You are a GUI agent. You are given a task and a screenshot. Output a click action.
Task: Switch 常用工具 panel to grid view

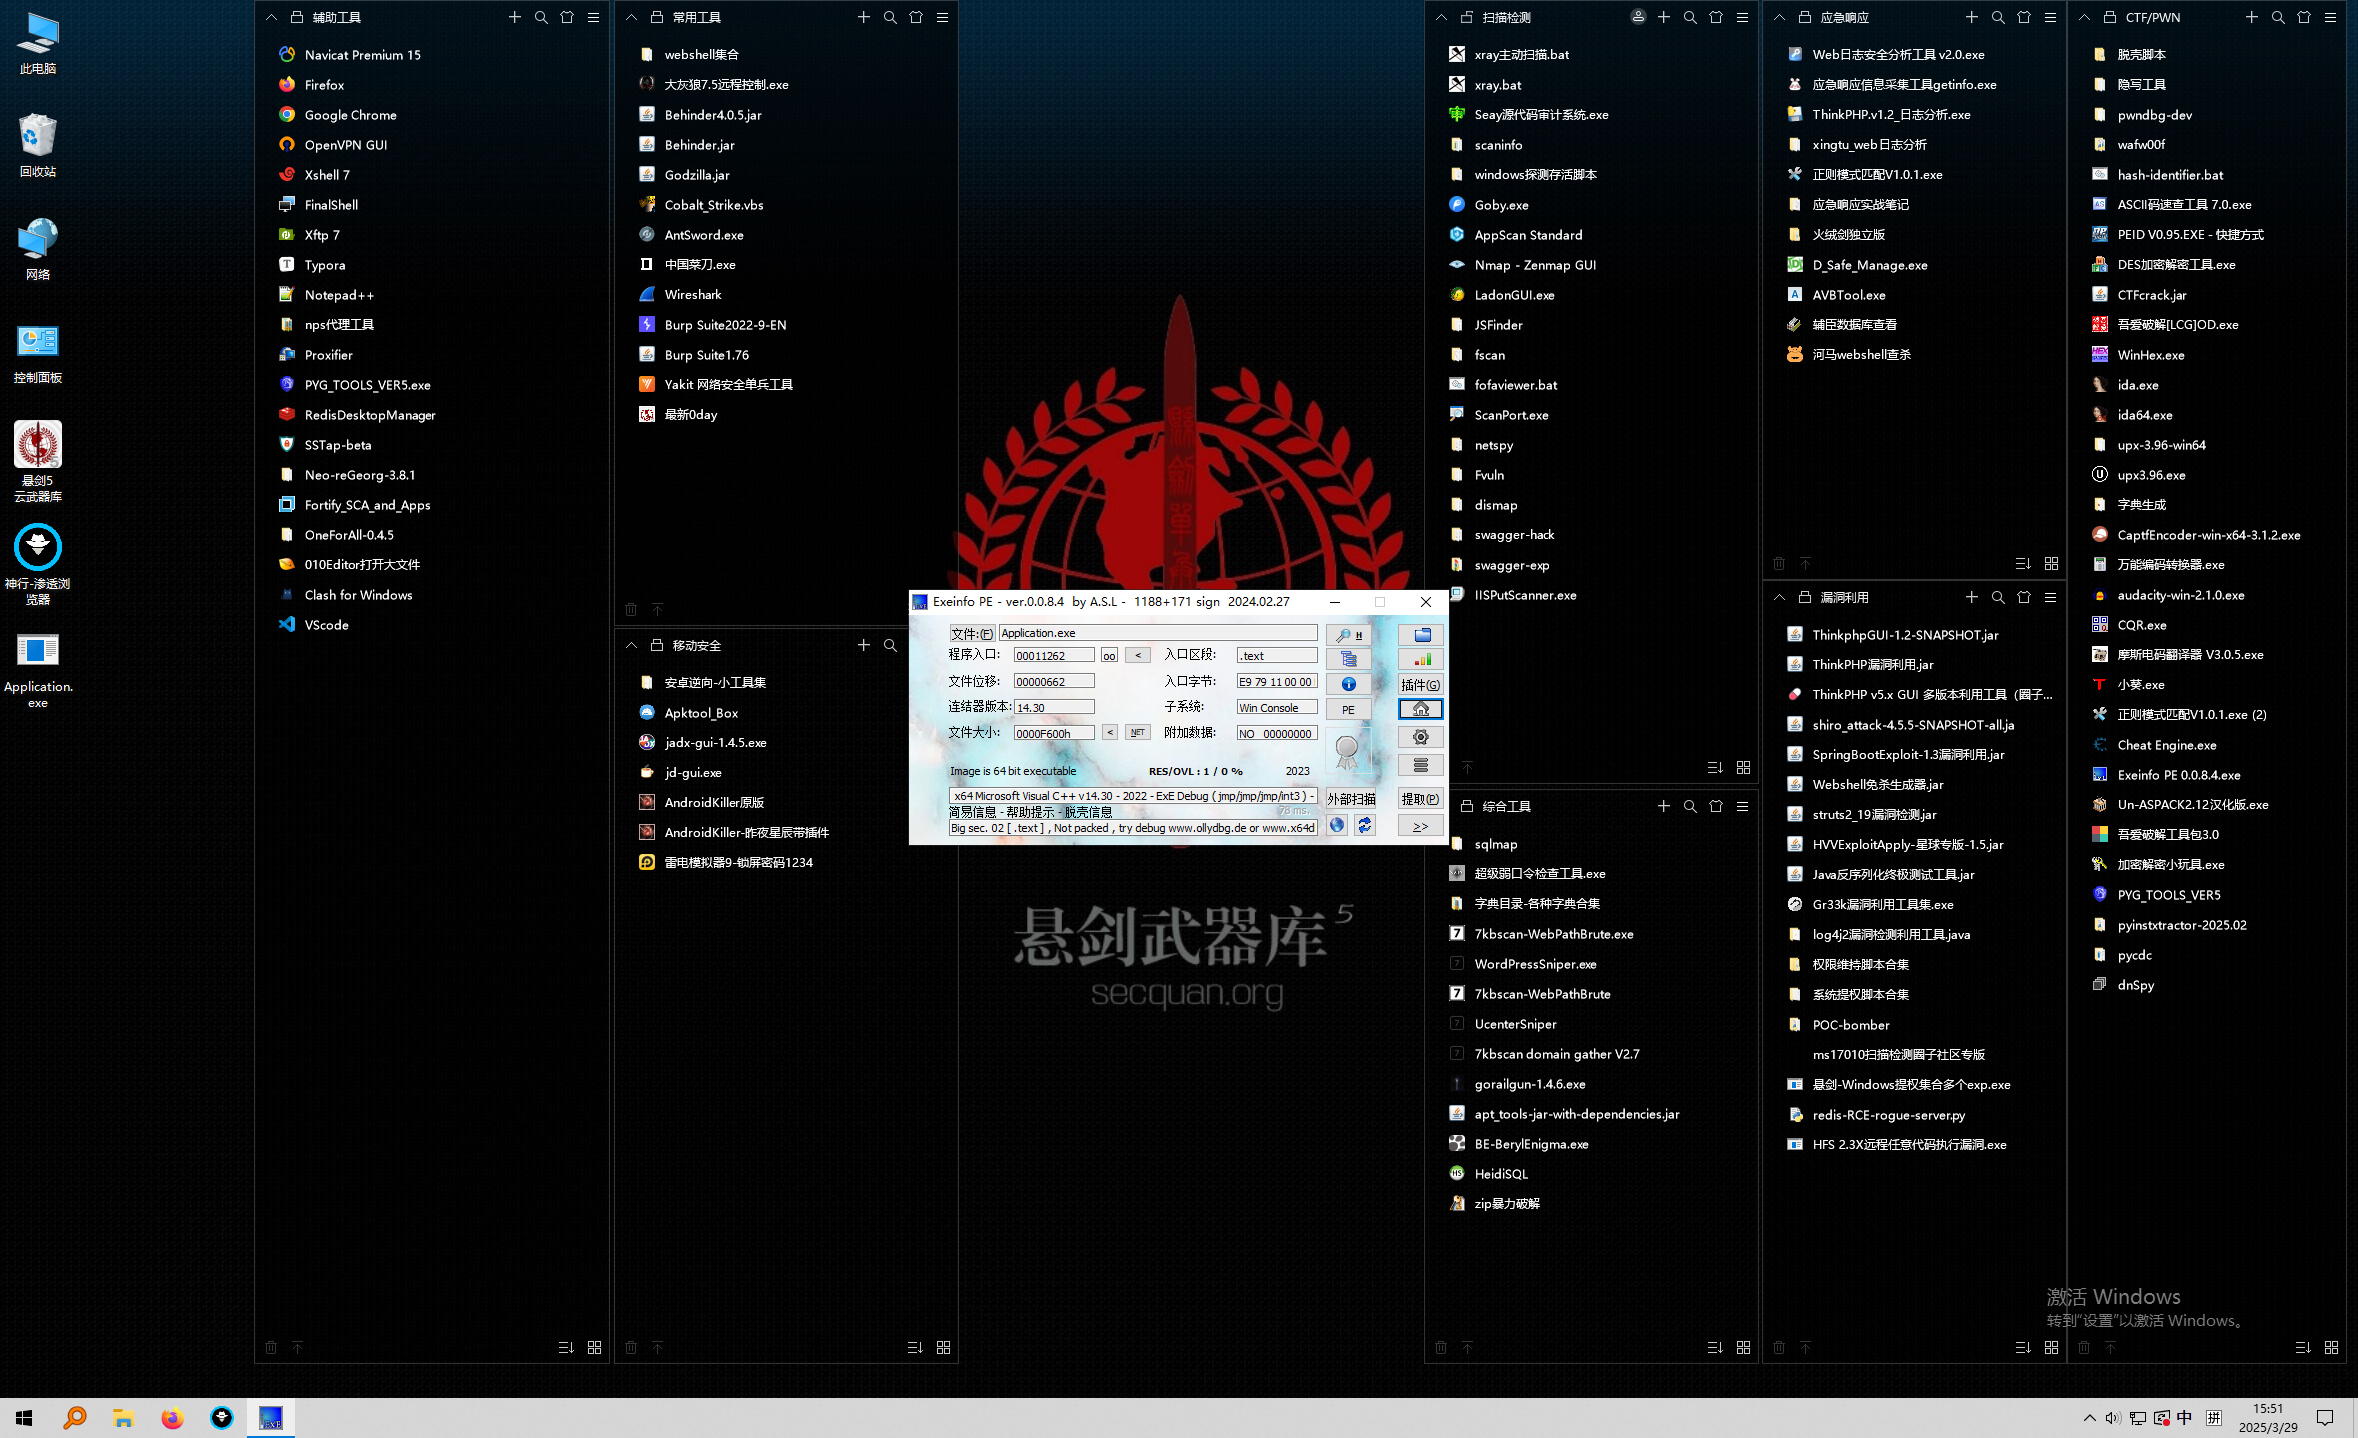tap(943, 1347)
